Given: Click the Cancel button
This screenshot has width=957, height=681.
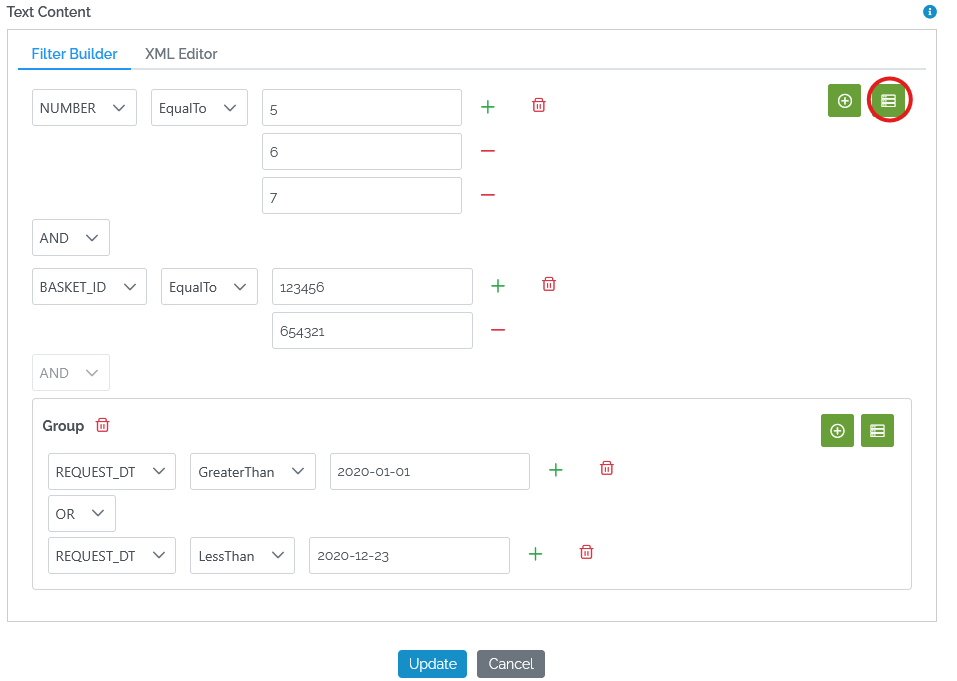Looking at the screenshot, I should click(x=511, y=664).
